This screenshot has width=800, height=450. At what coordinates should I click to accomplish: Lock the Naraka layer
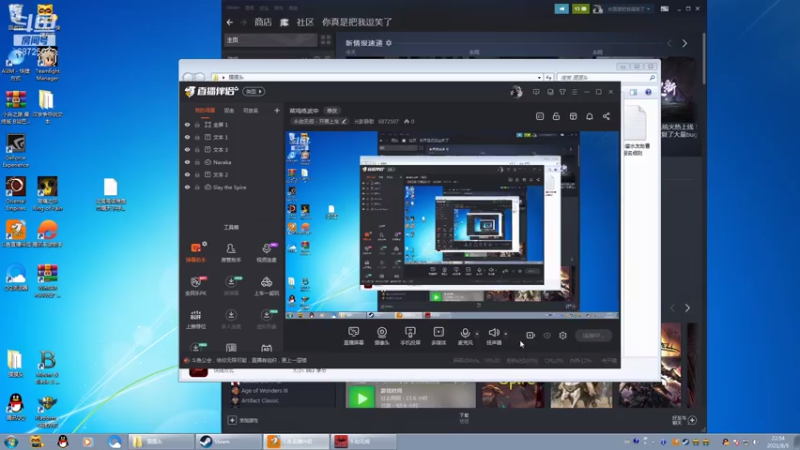(197, 162)
